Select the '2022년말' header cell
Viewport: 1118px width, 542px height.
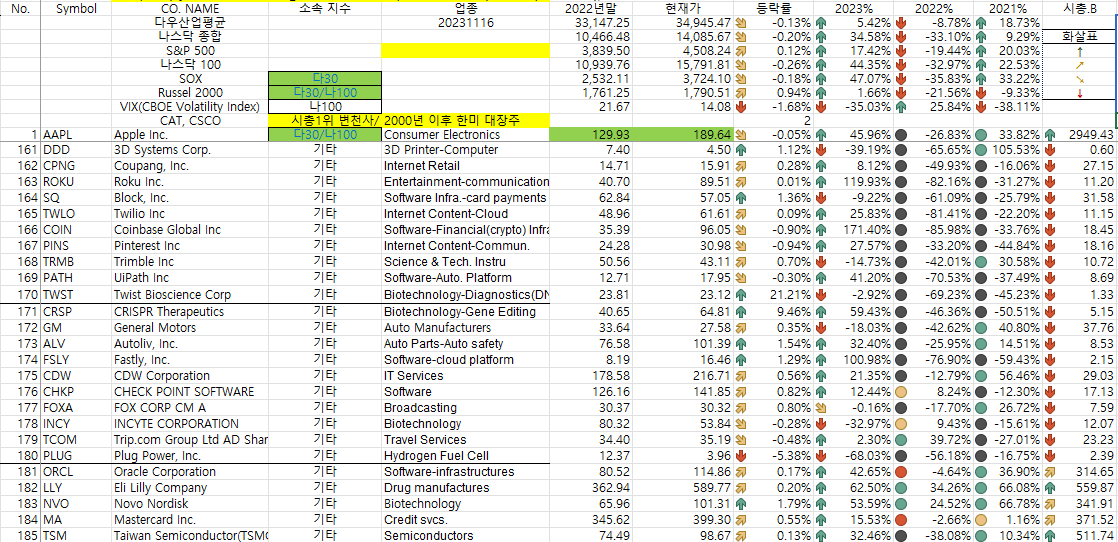pyautogui.click(x=591, y=9)
